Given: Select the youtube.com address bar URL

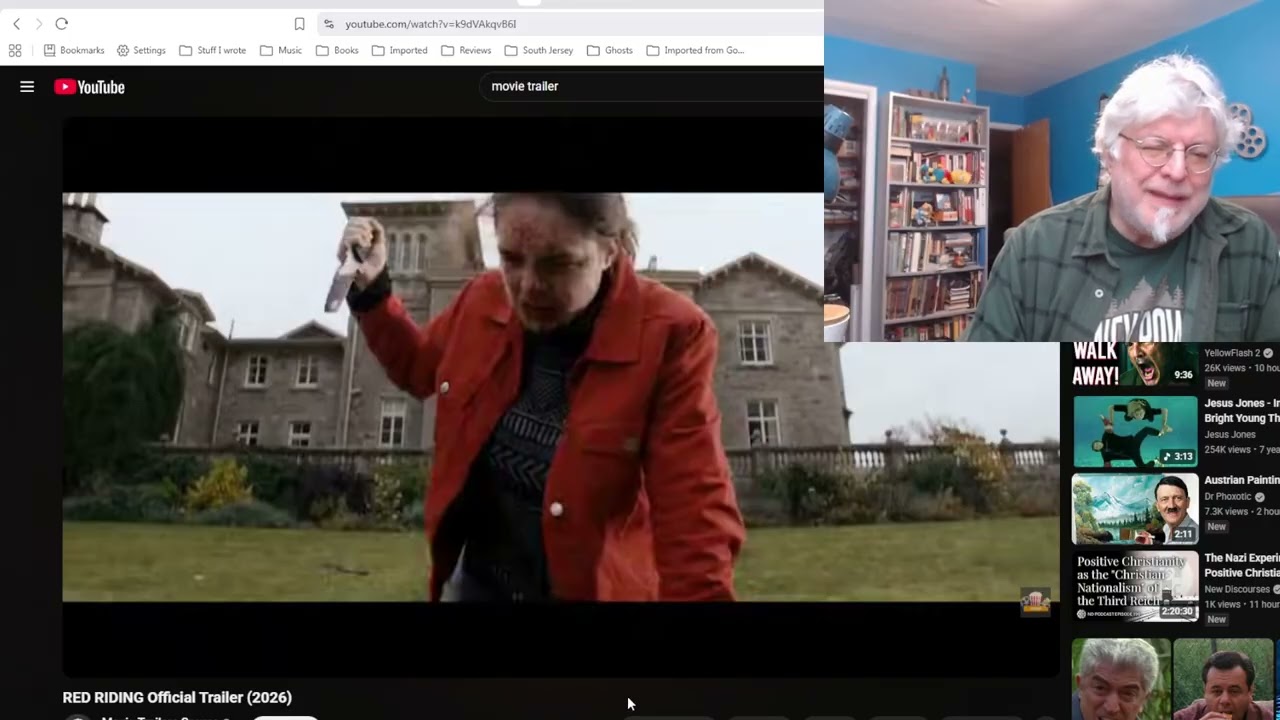Looking at the screenshot, I should click(x=431, y=24).
